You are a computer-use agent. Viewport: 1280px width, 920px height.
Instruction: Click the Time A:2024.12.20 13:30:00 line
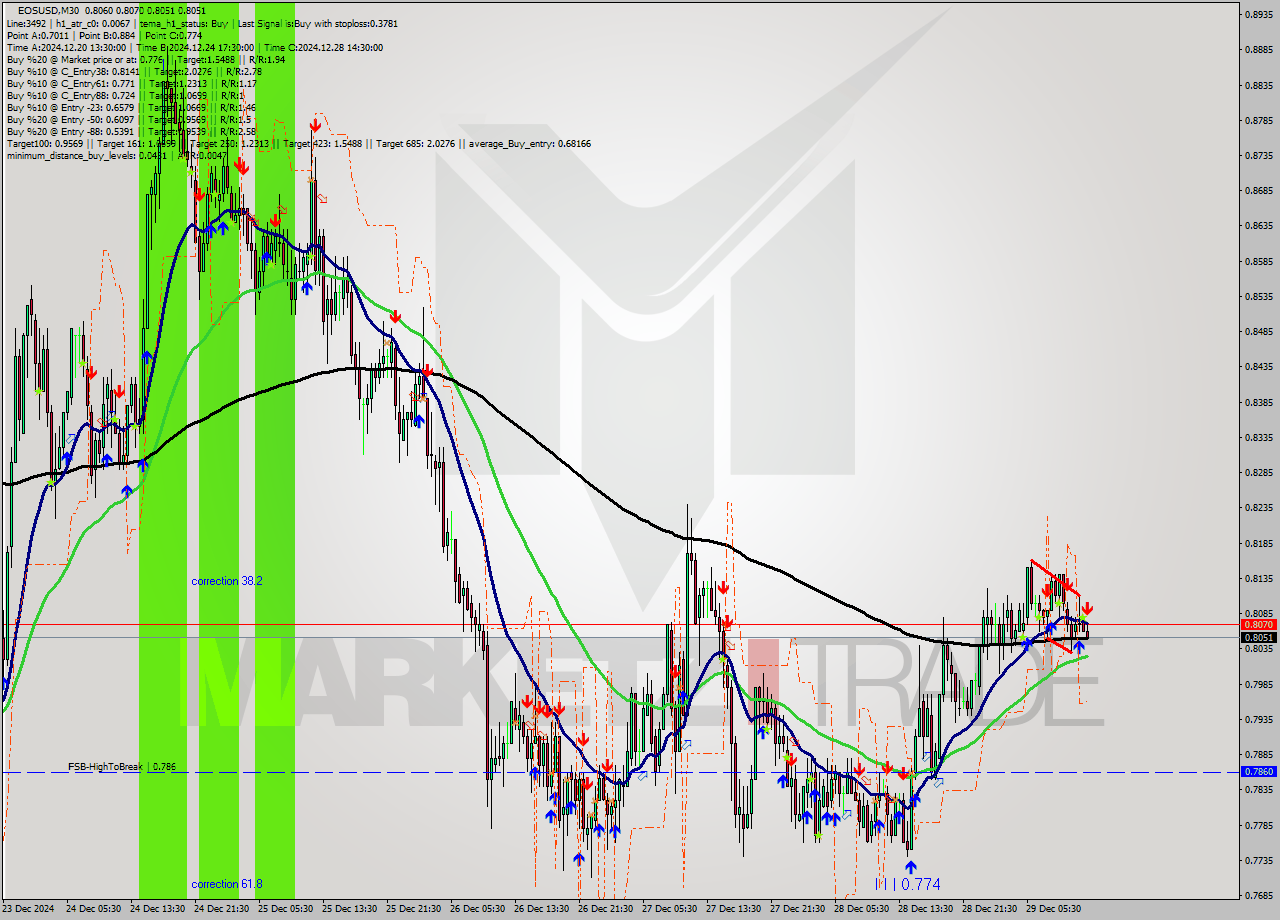pyautogui.click(x=194, y=47)
